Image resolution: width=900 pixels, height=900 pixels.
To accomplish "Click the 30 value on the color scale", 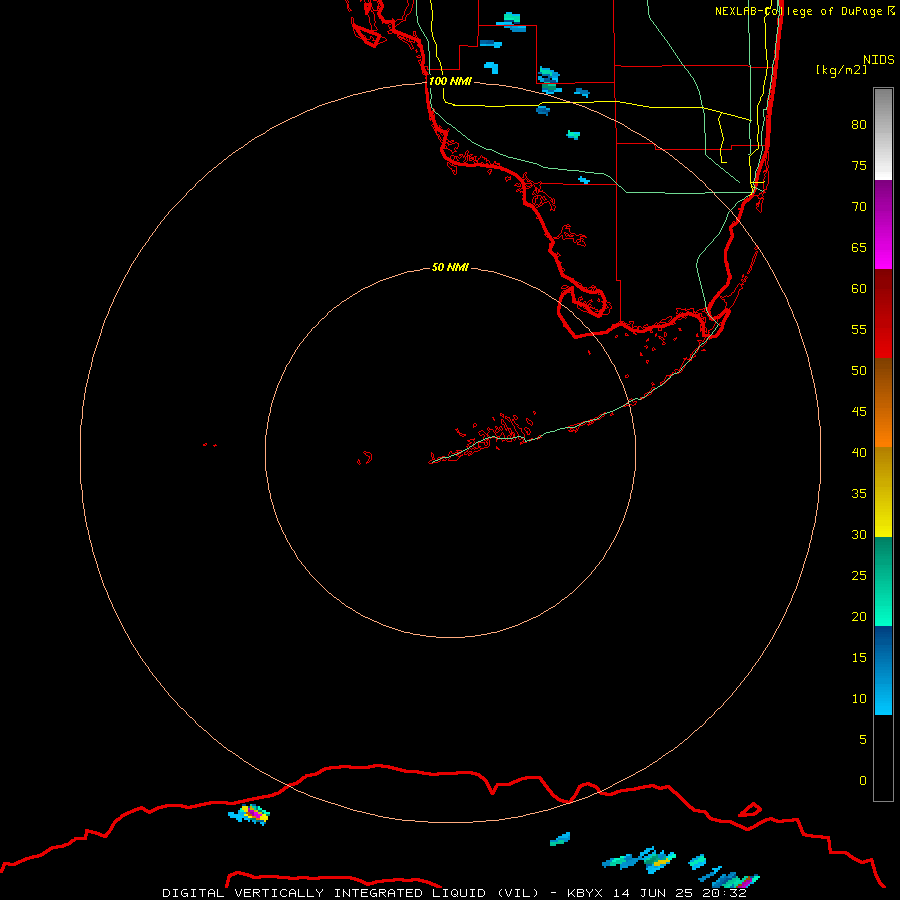I will [859, 534].
